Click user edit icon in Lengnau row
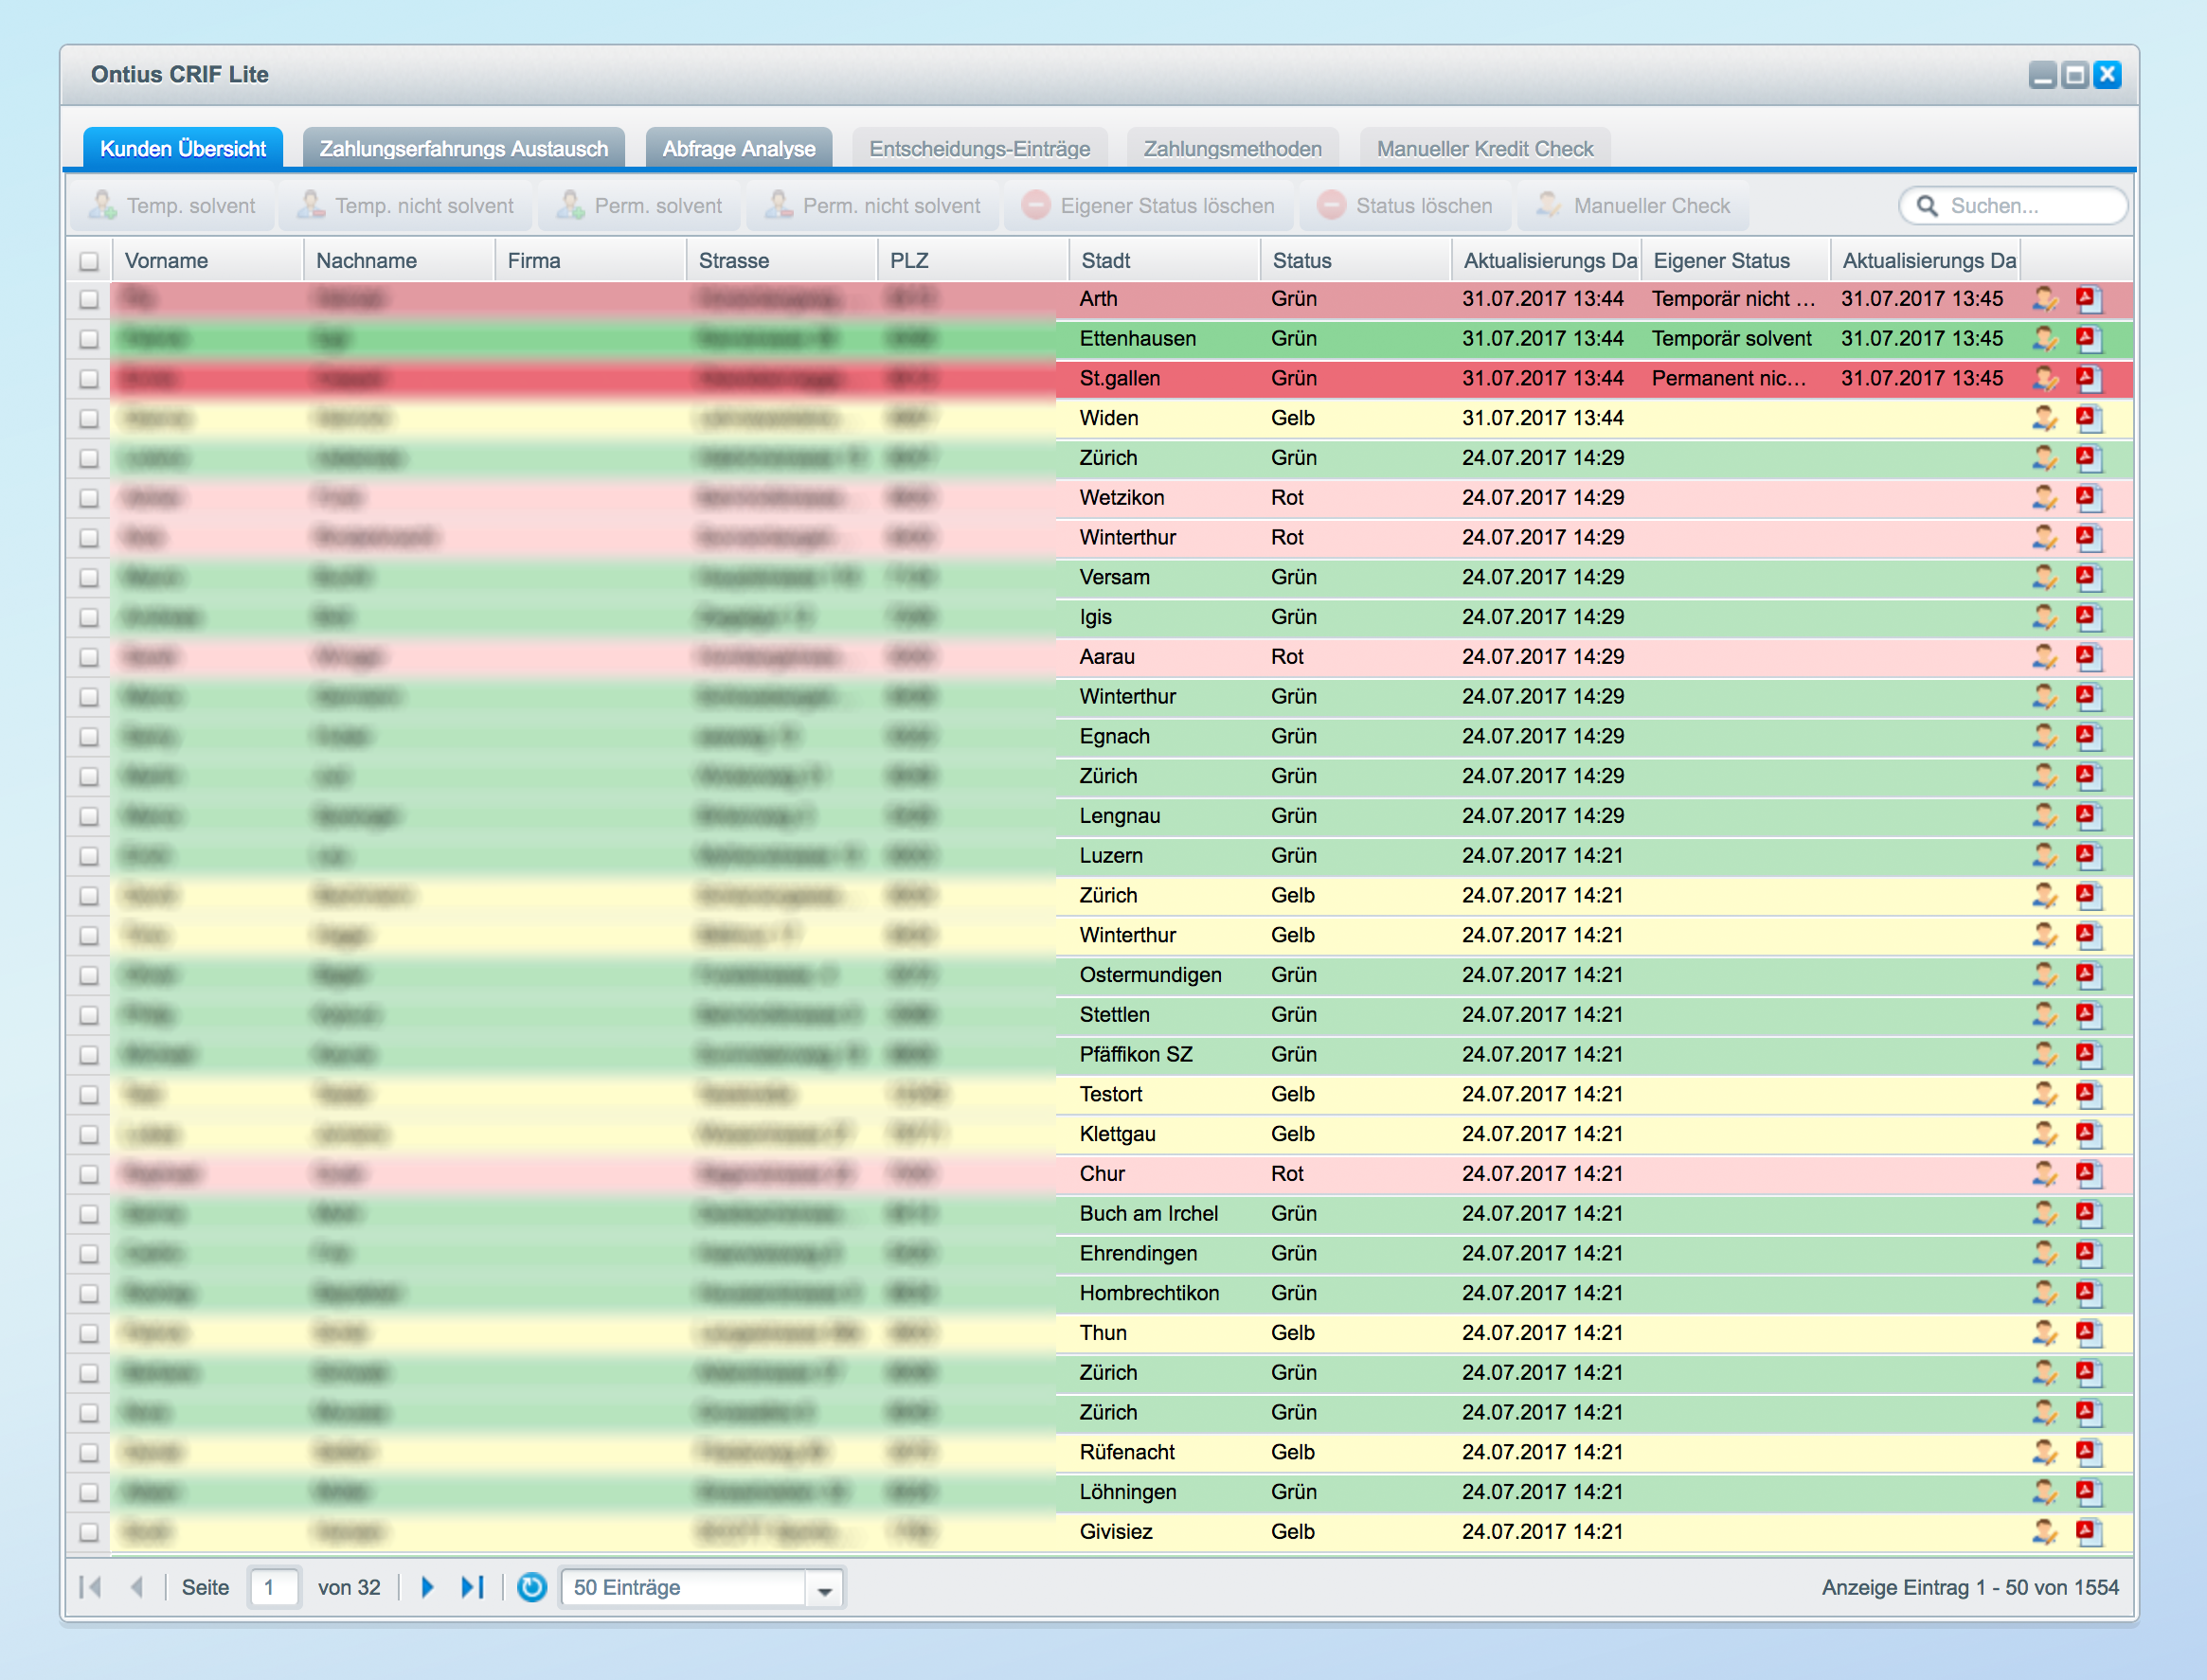 point(2045,817)
